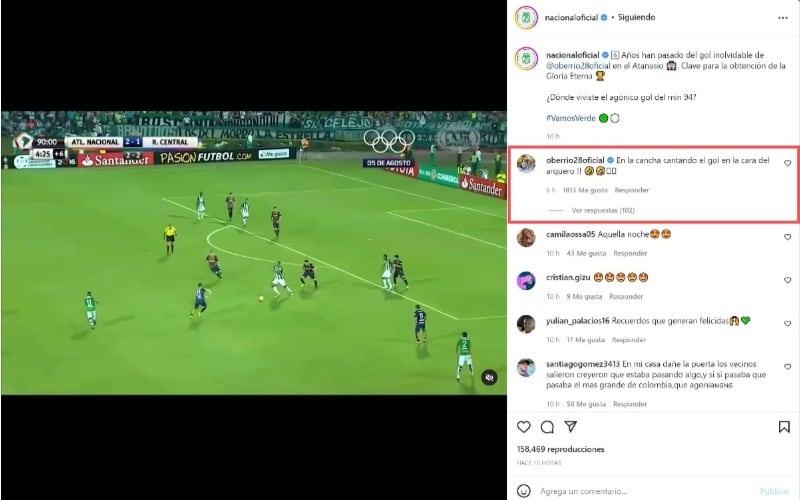The width and height of the screenshot is (800, 500).
Task: Open the comment bubble icon
Action: click(x=547, y=427)
